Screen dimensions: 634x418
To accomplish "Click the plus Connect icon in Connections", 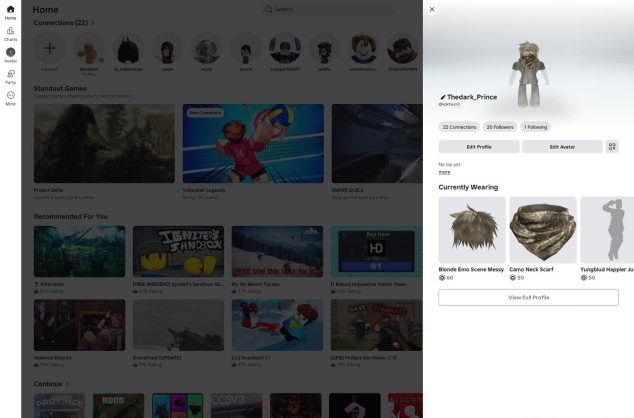I will 49,48.
